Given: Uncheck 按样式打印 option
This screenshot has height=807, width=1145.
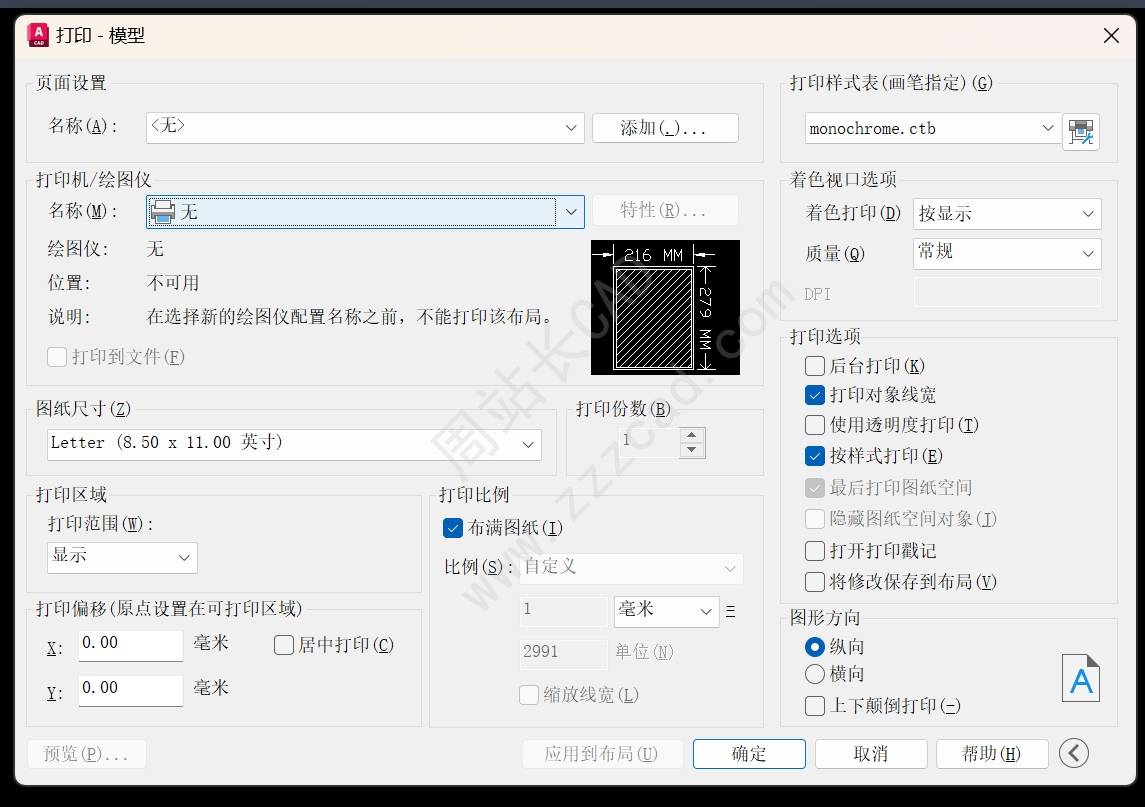Looking at the screenshot, I should (814, 456).
